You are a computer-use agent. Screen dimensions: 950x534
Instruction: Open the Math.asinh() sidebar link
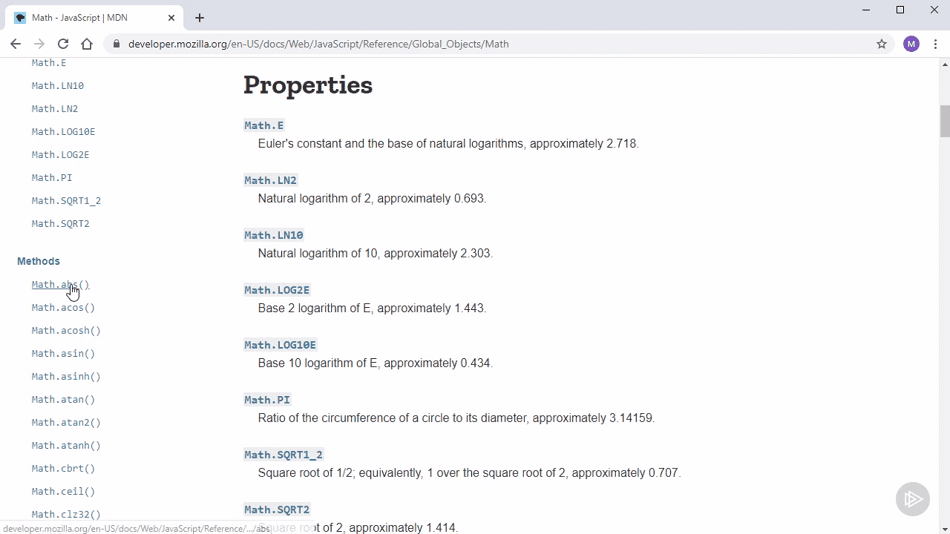66,376
